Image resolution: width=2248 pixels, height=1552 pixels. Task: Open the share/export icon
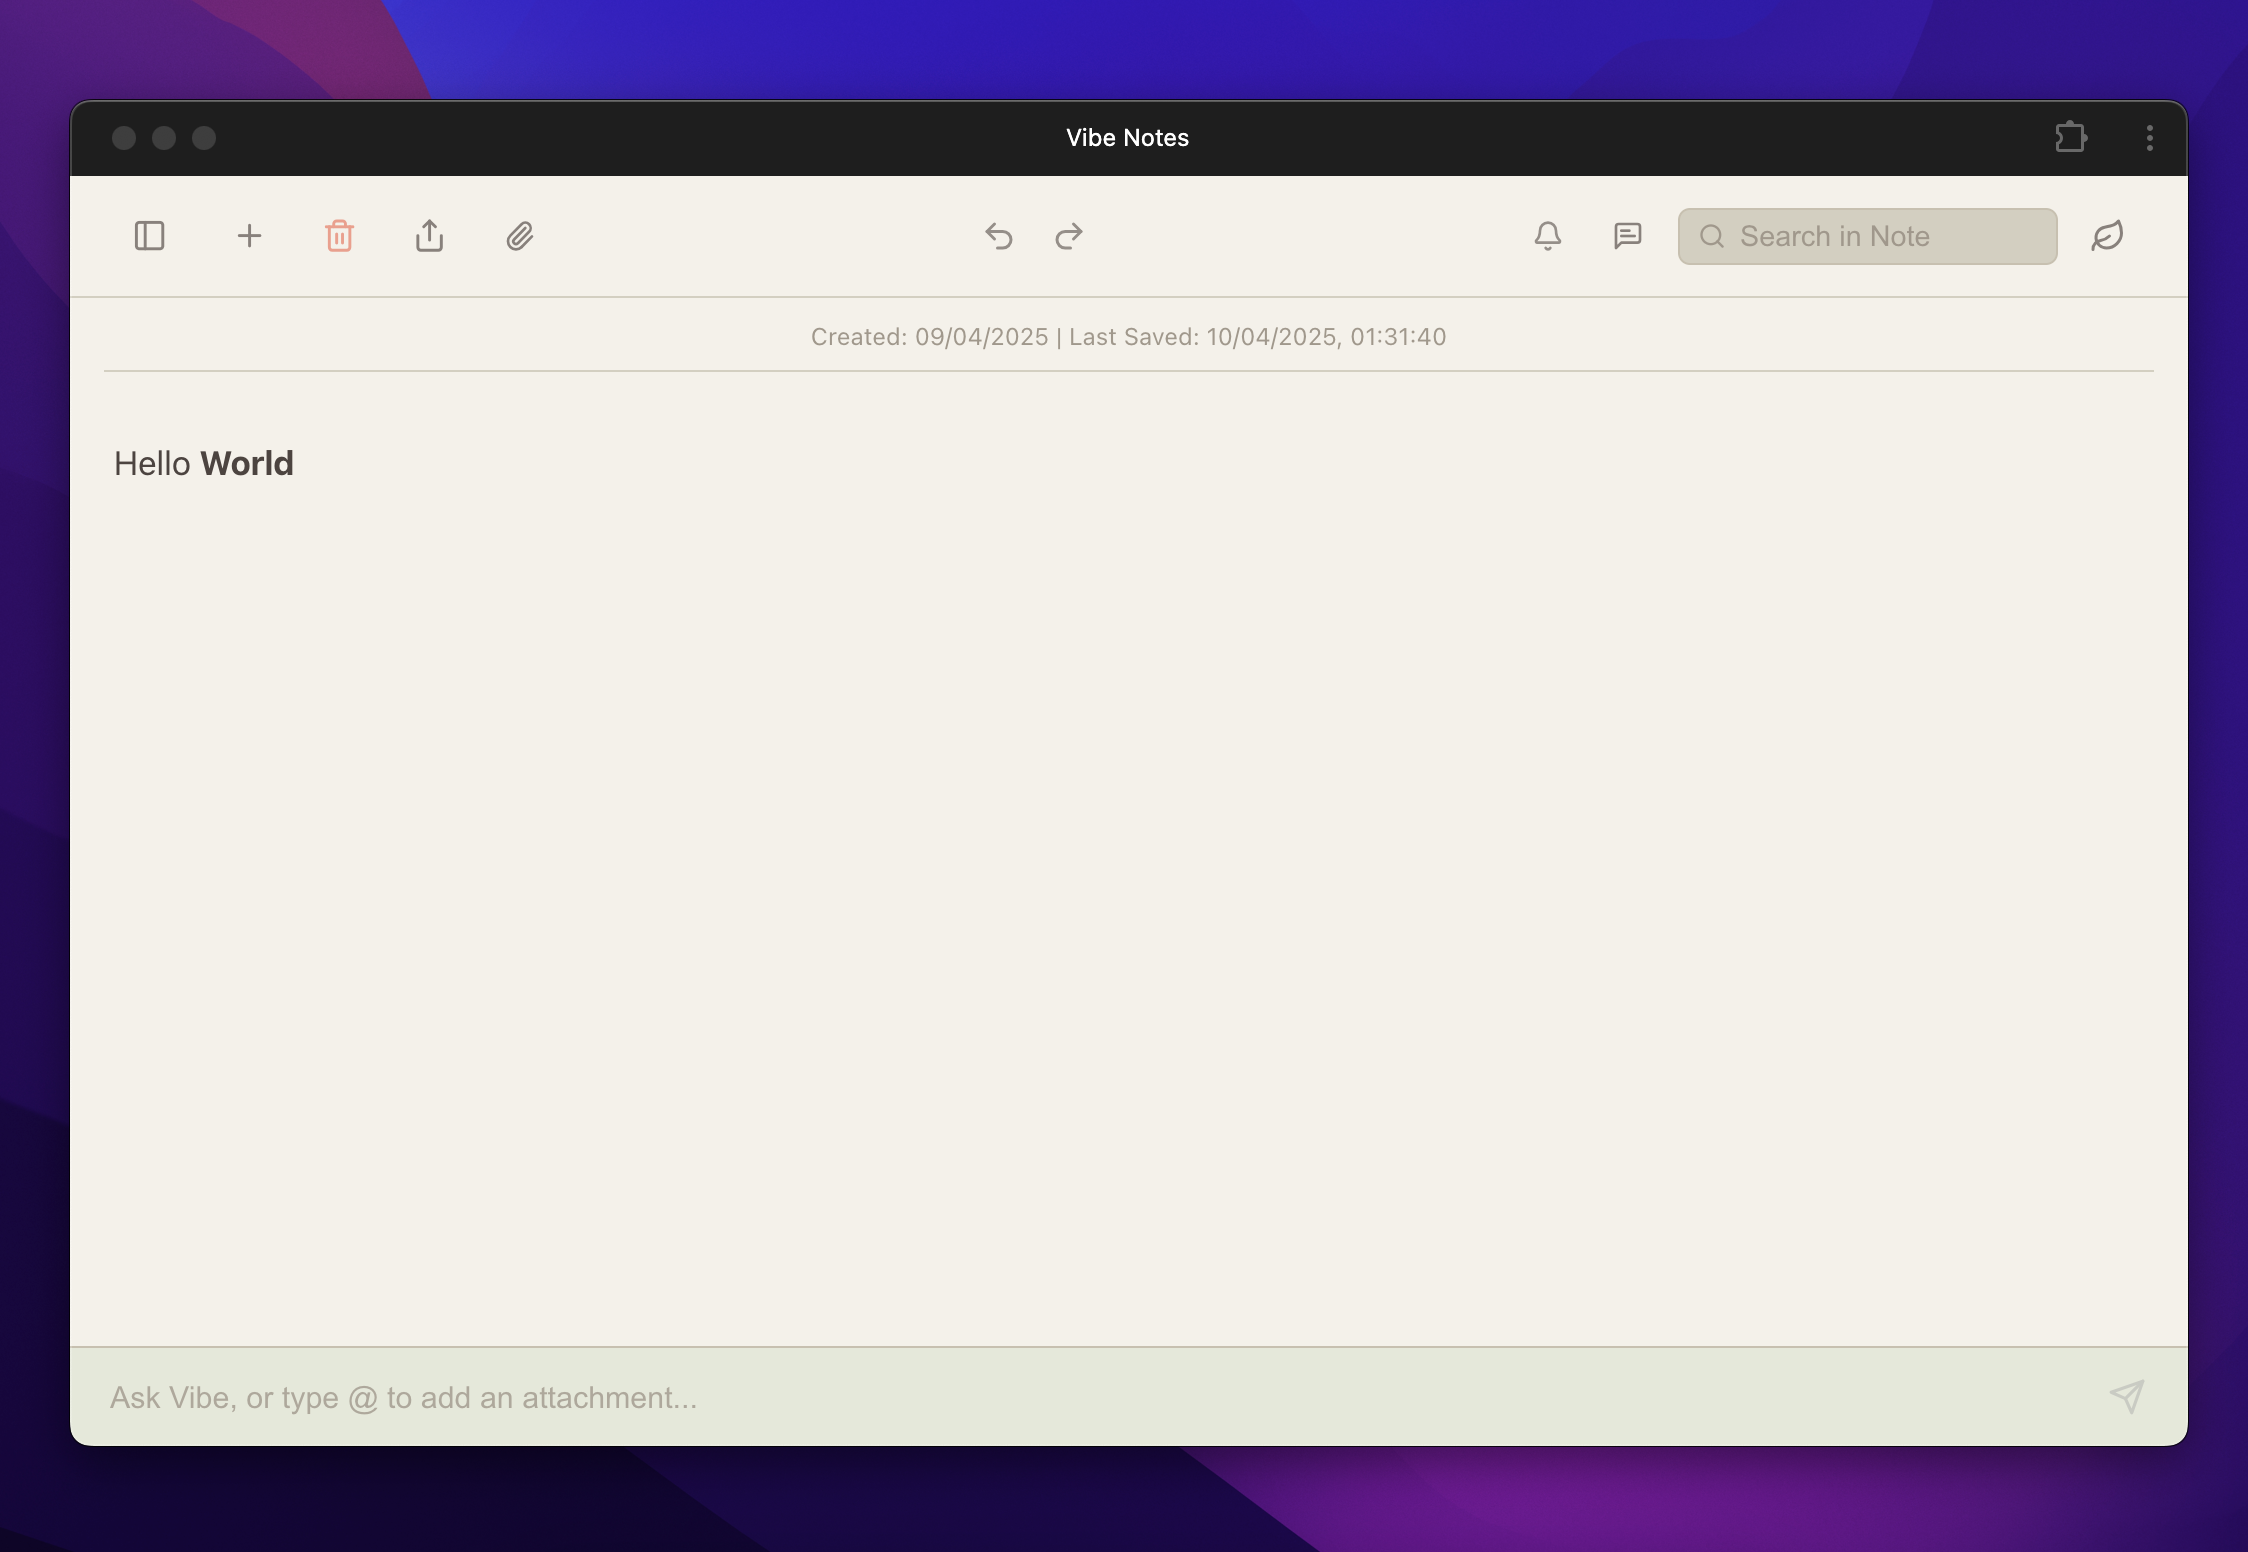[429, 236]
